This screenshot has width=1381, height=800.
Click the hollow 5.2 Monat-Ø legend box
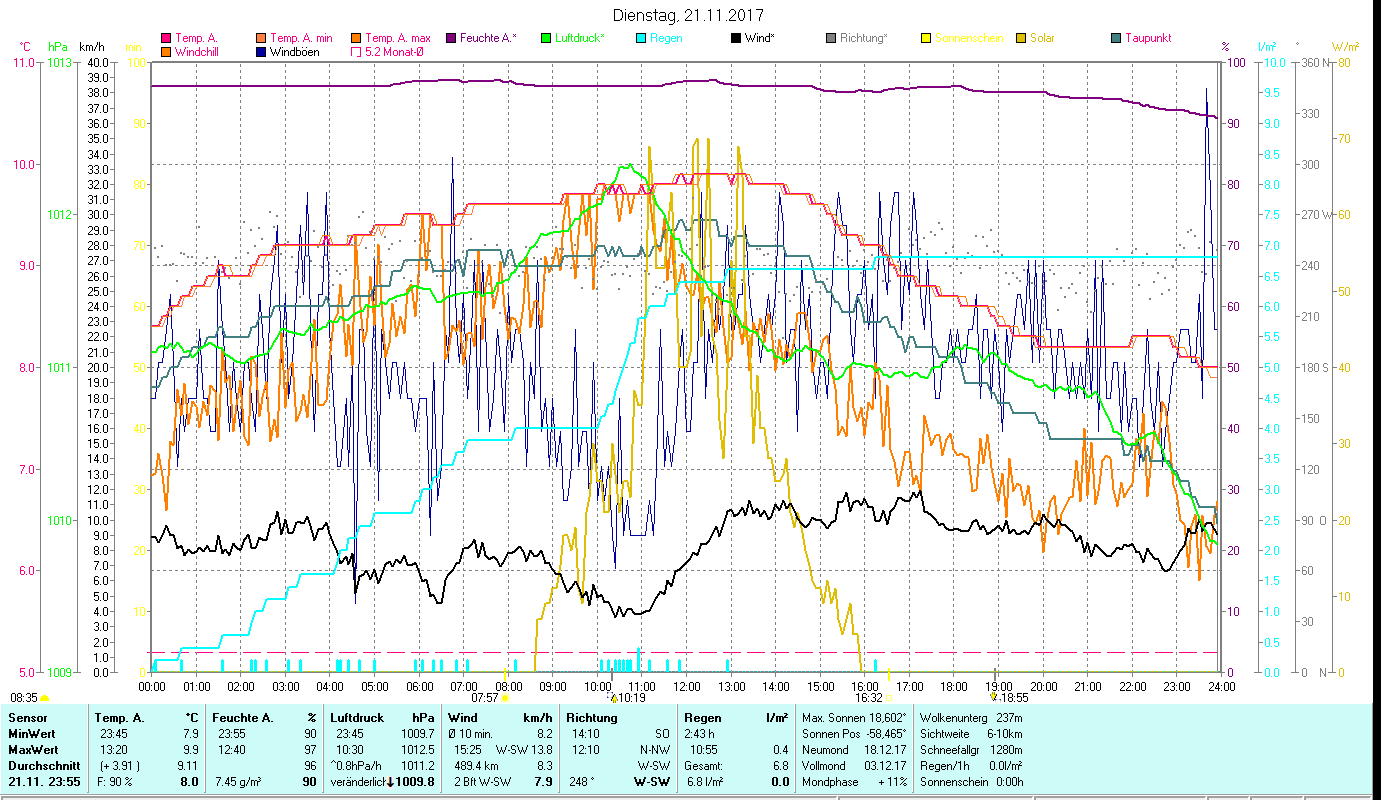tap(357, 51)
